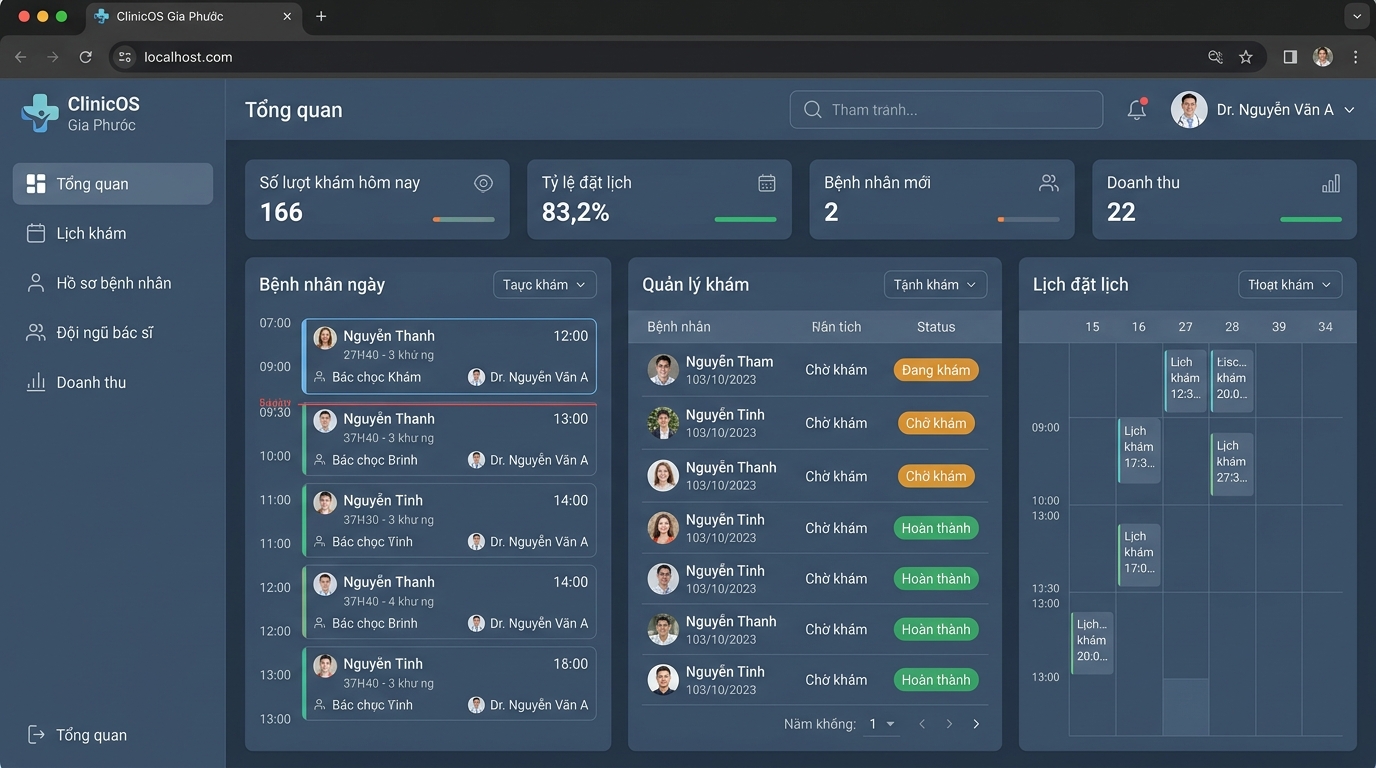This screenshot has height=768, width=1376.
Task: Click calendar event labeled Lịch khám 17:3...
Action: (1139, 450)
